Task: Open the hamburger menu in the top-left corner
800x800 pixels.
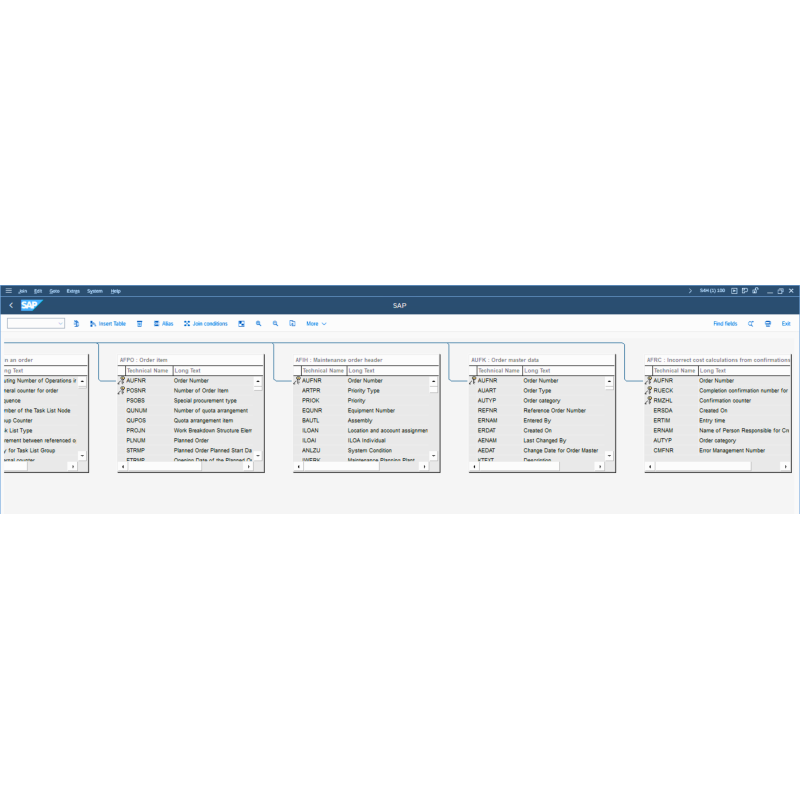Action: [x=7, y=291]
